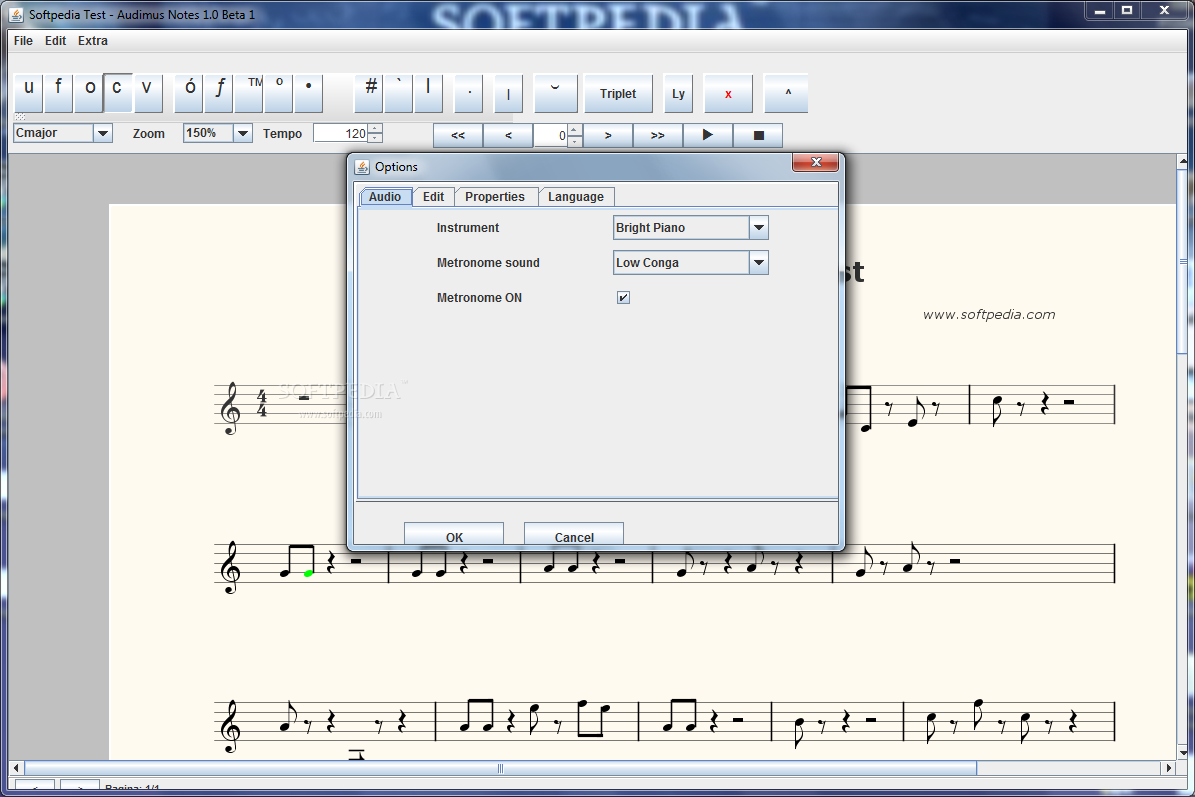
Task: Click the position field showing 0
Action: (550, 136)
